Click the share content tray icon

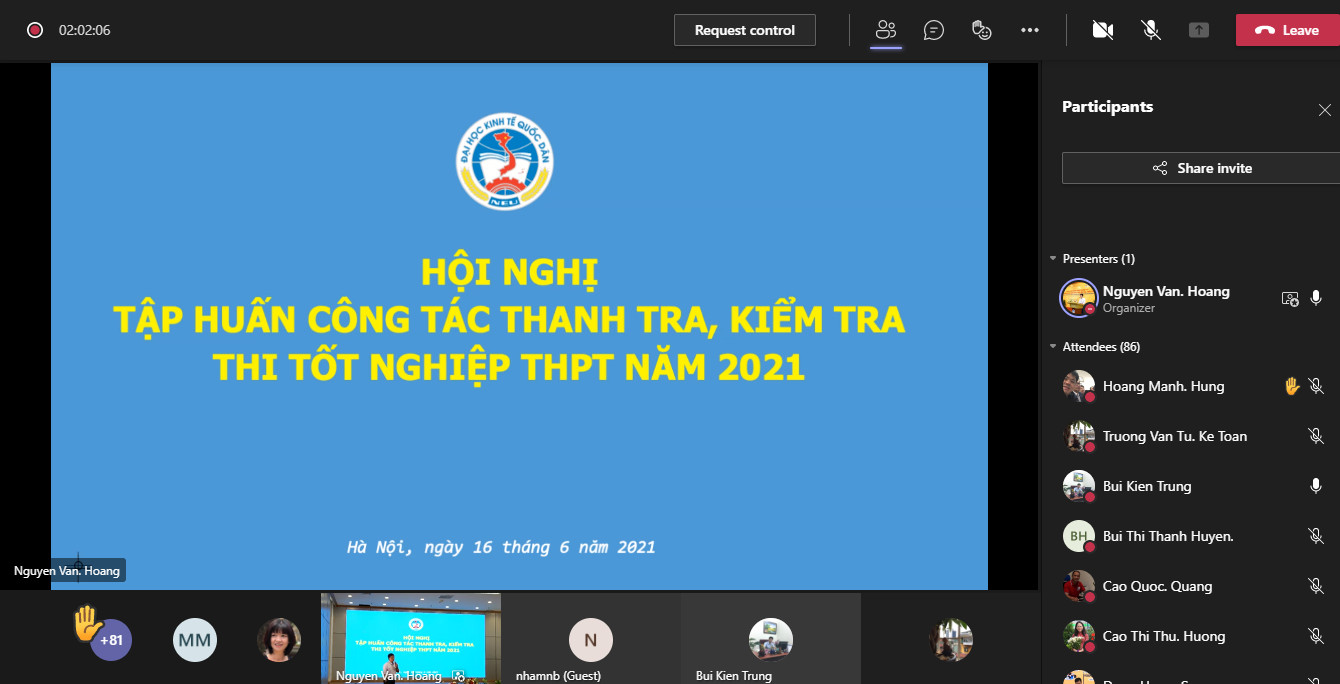(1199, 30)
